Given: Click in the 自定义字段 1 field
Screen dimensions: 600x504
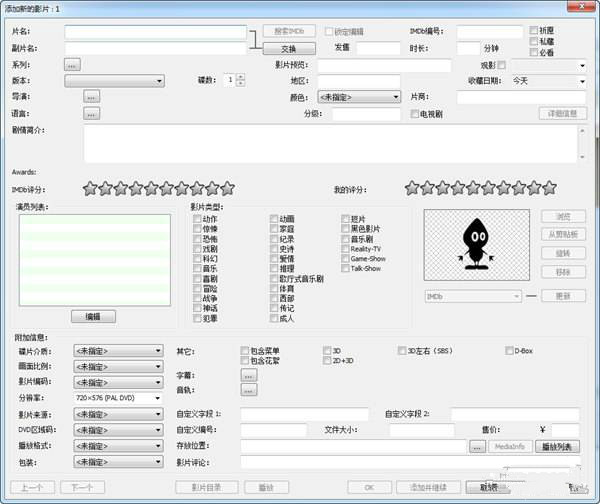Looking at the screenshot, I should (304, 414).
